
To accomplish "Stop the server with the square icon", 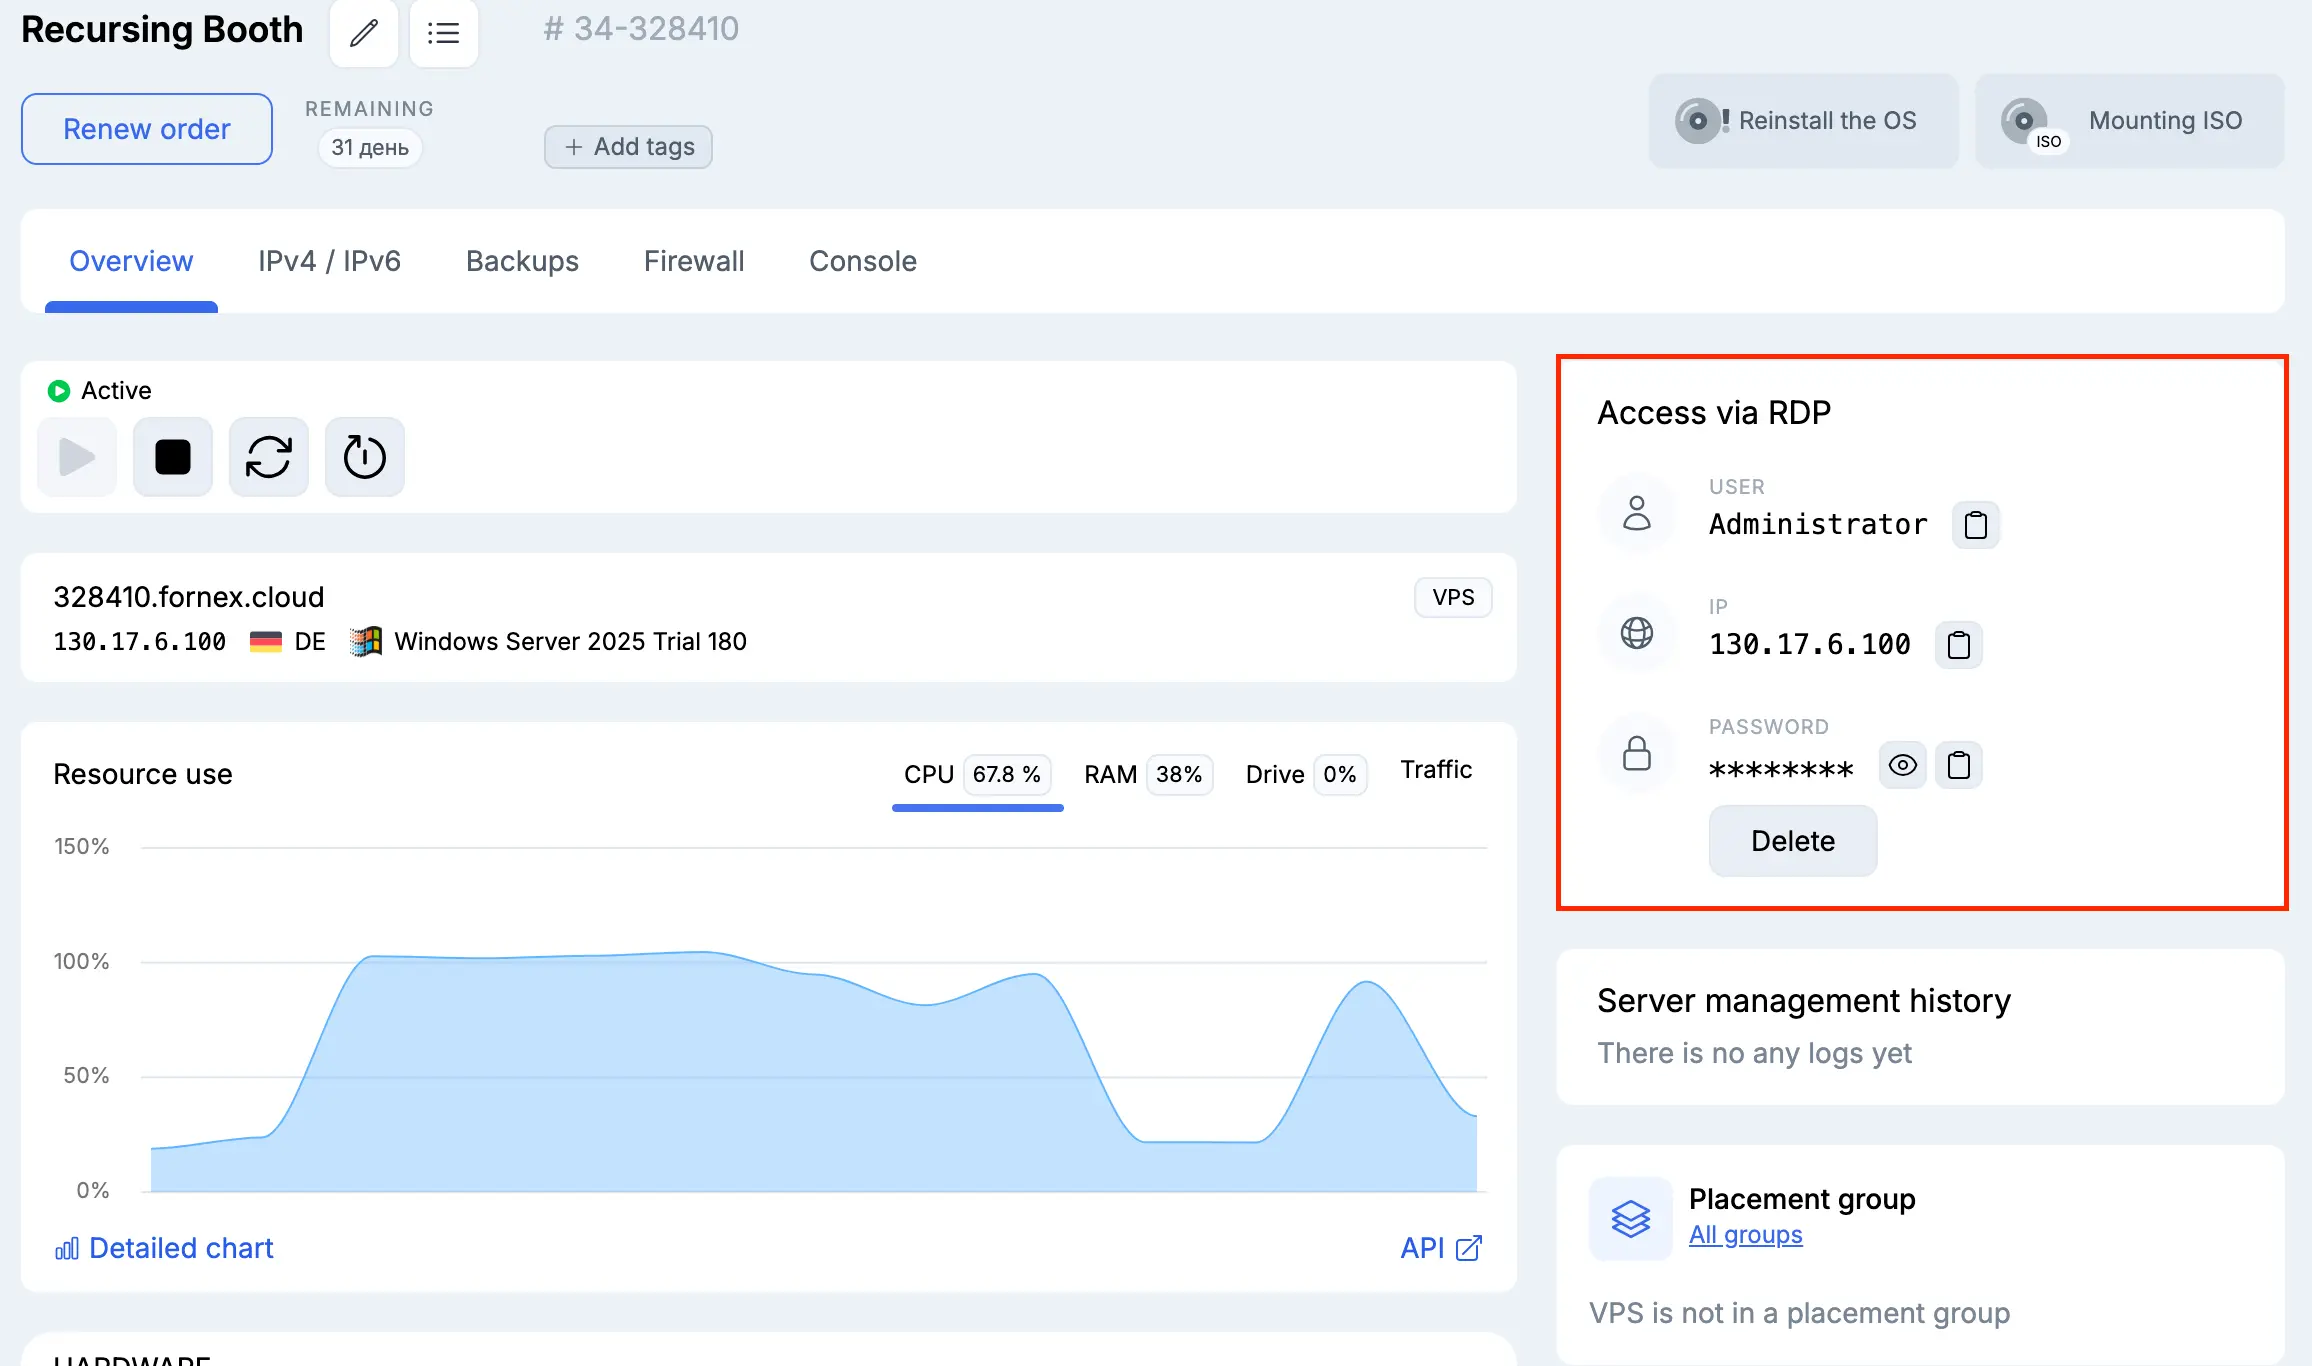I will 173,457.
